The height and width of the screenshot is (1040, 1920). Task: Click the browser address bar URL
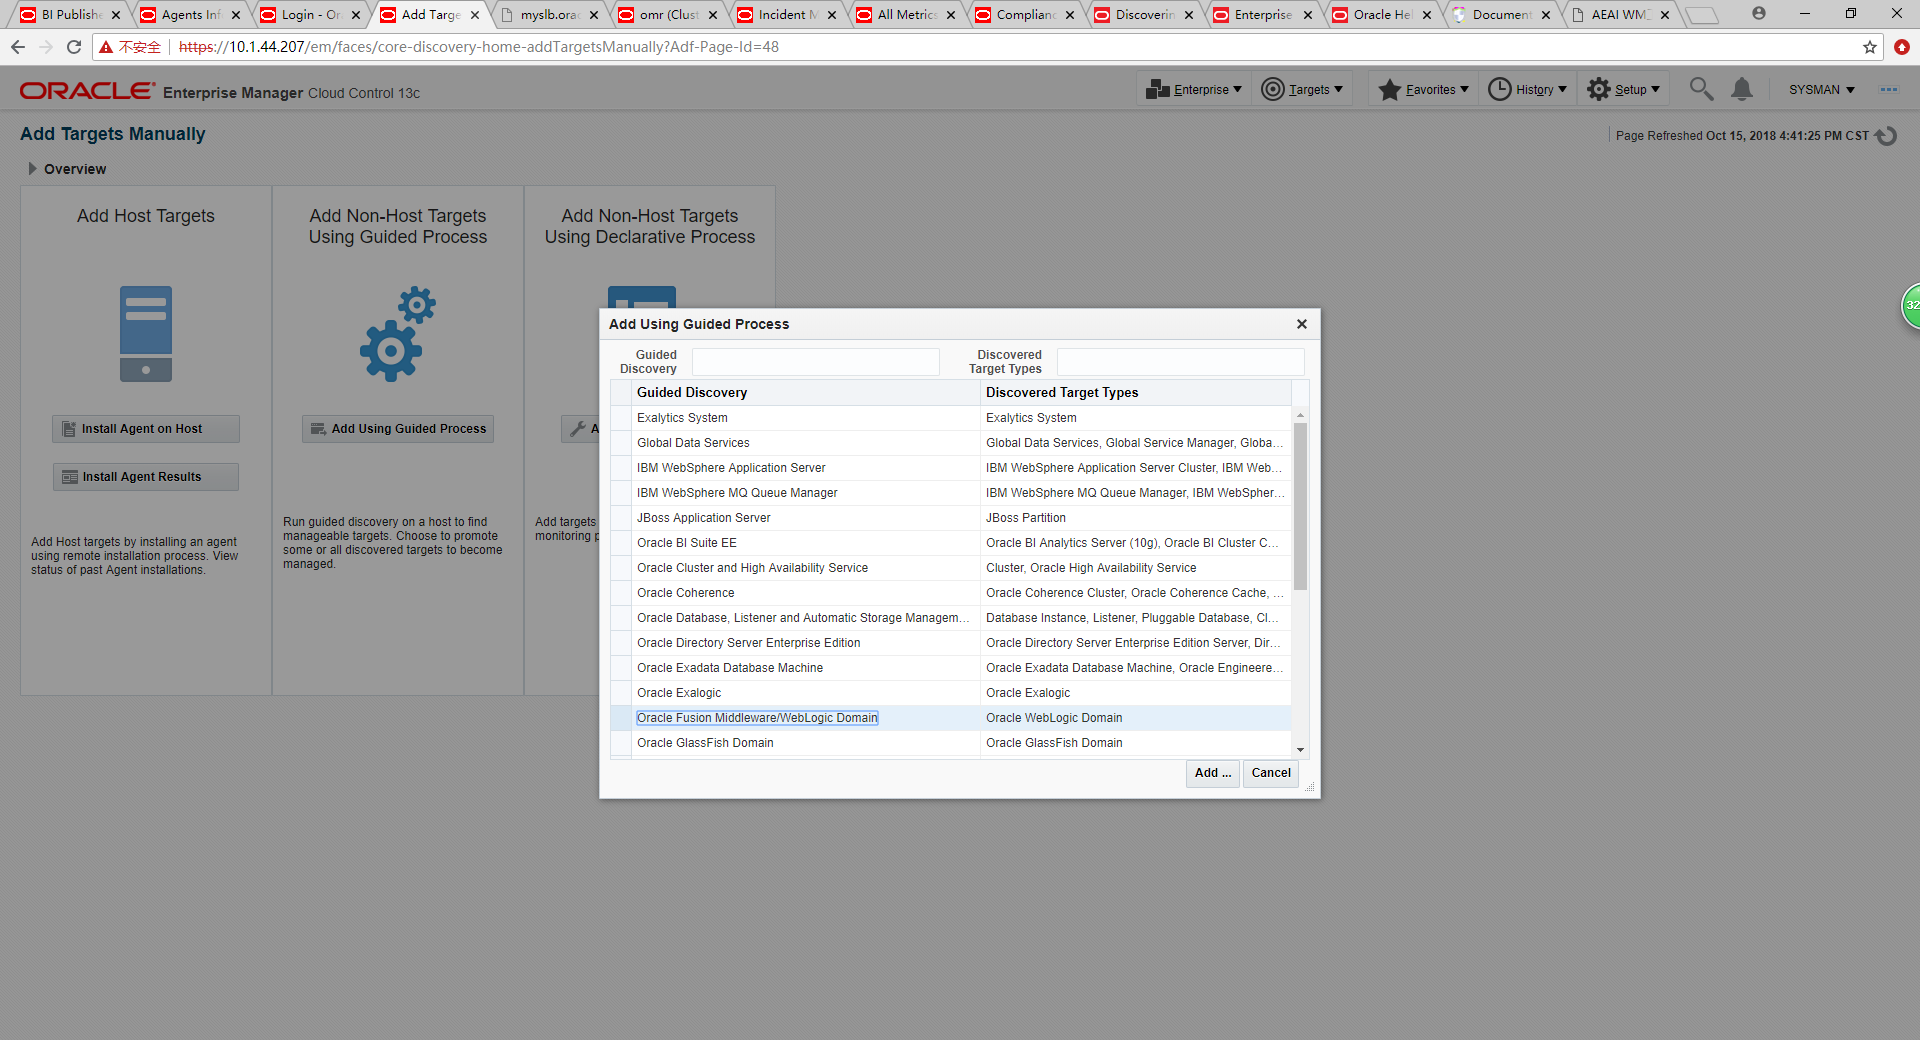478,47
